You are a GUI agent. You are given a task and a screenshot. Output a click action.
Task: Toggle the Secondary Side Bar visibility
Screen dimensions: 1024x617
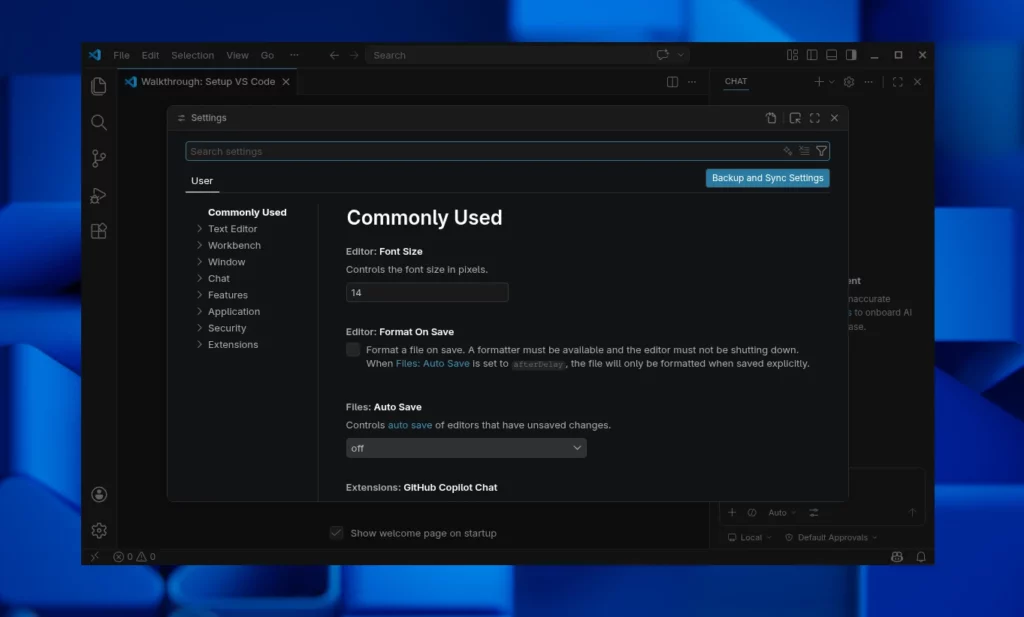tap(851, 55)
